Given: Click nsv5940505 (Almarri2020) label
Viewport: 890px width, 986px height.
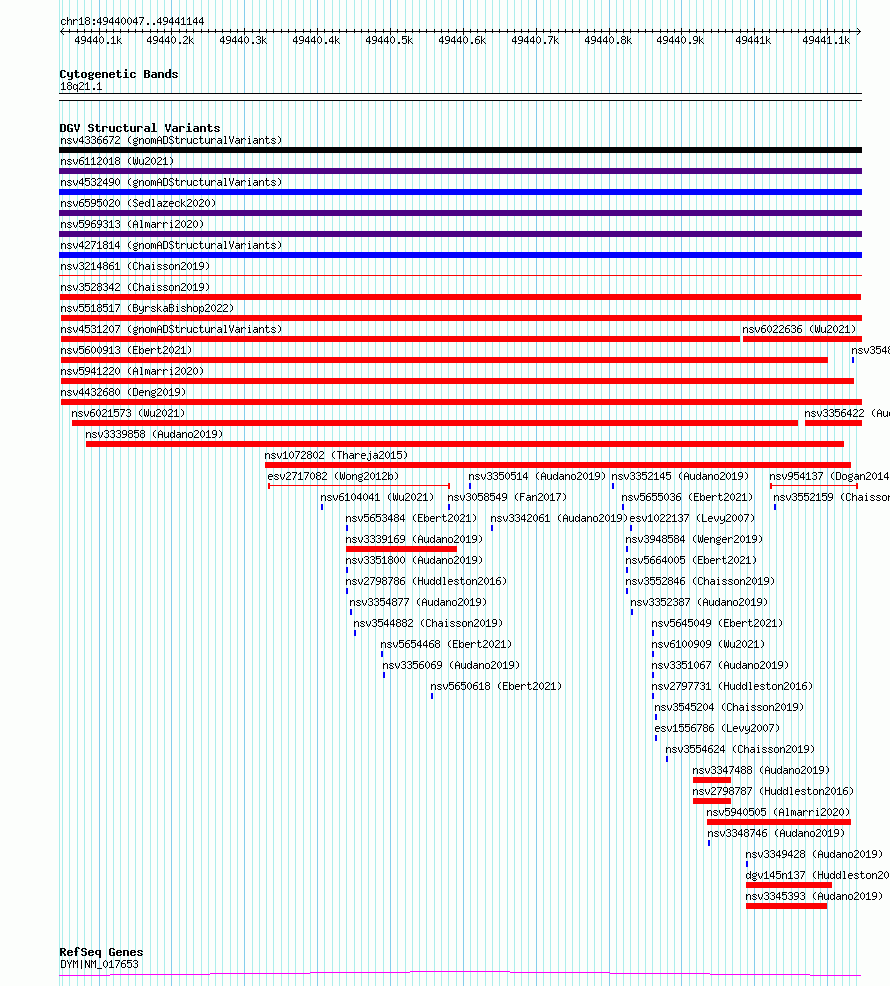Looking at the screenshot, I should [x=778, y=812].
